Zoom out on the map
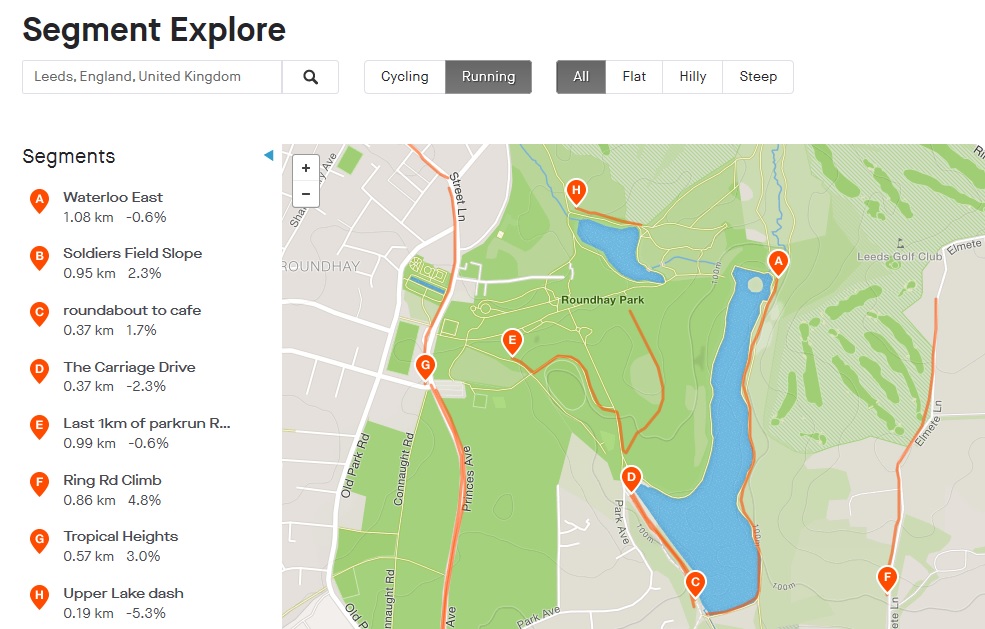985x629 pixels. 306,193
